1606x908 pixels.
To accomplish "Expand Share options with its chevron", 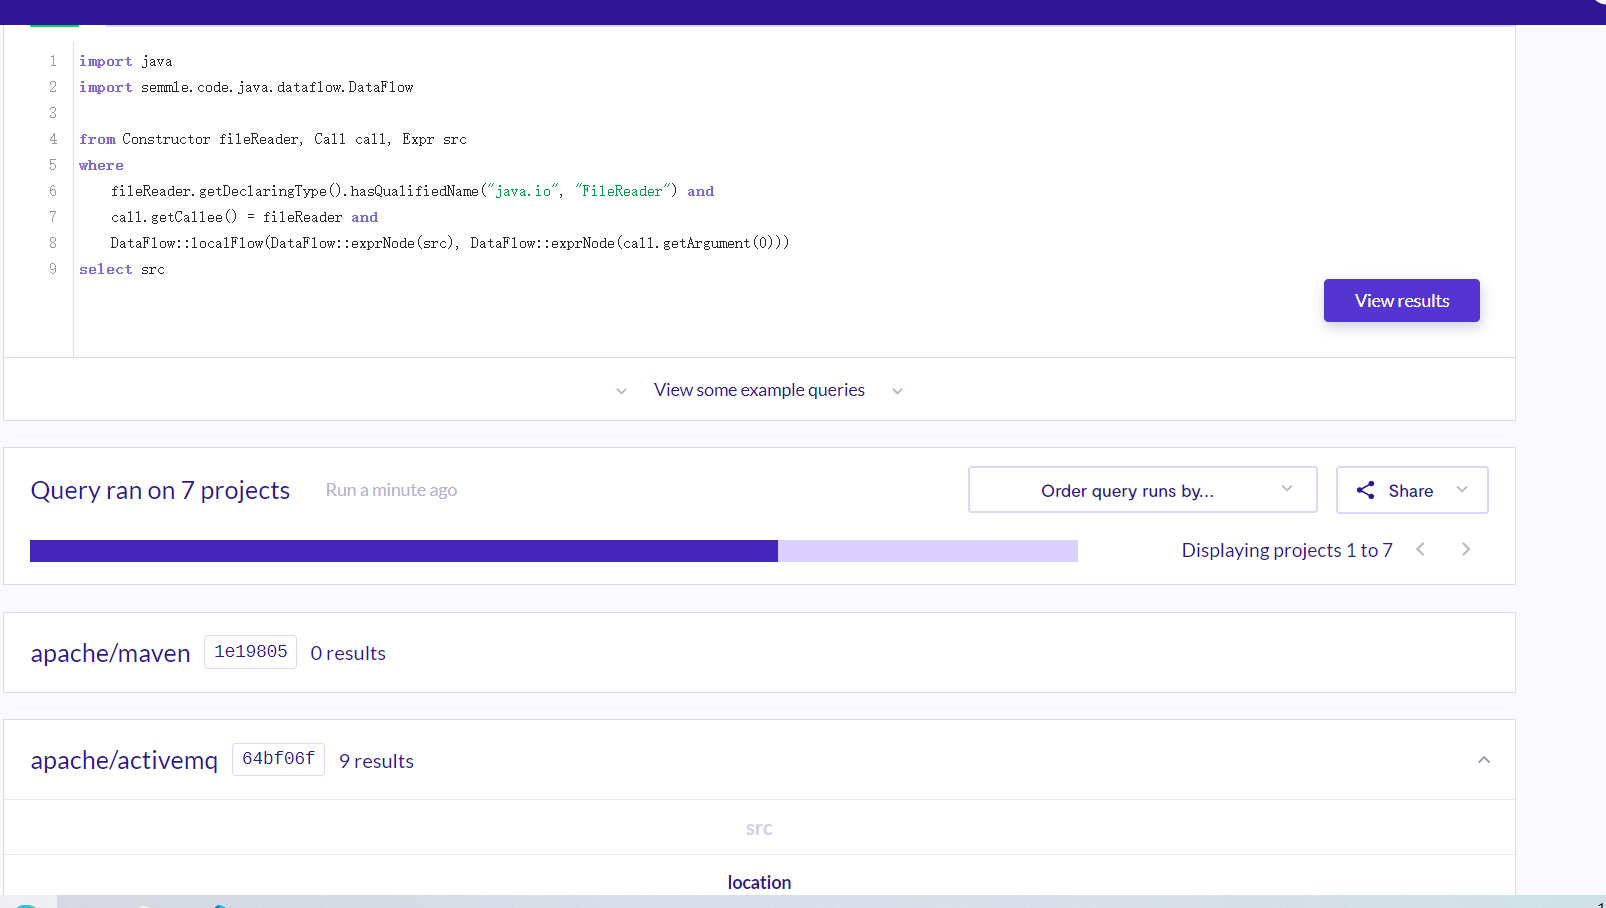I will [1462, 490].
